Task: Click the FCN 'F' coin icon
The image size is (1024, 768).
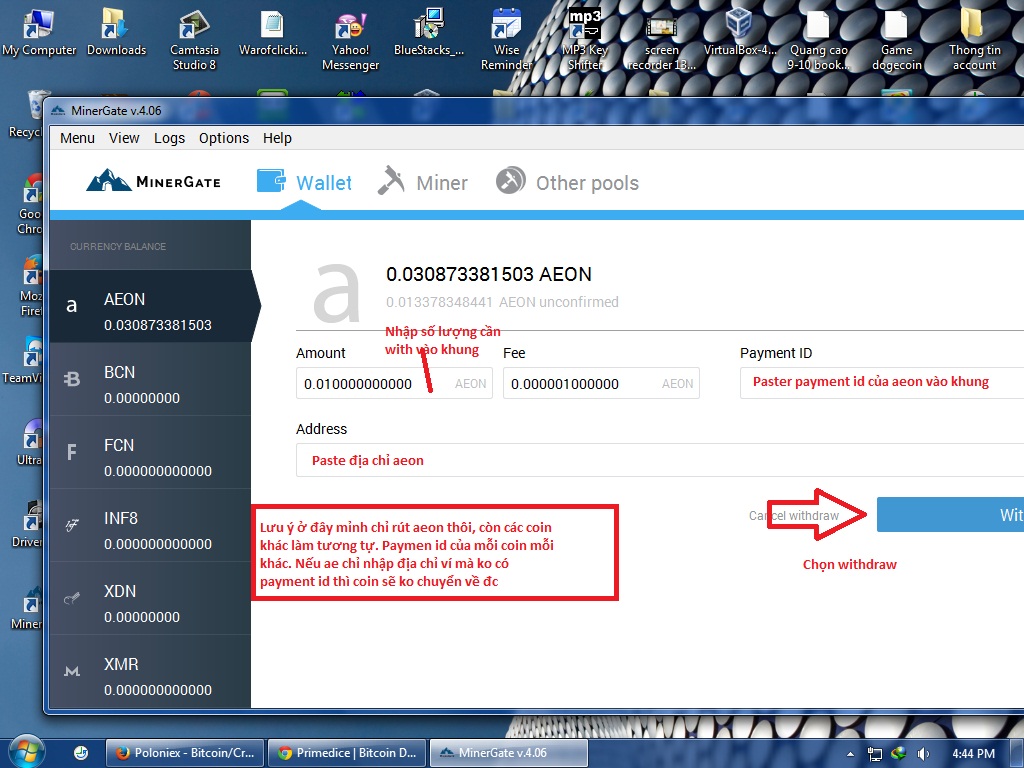Action: (72, 452)
